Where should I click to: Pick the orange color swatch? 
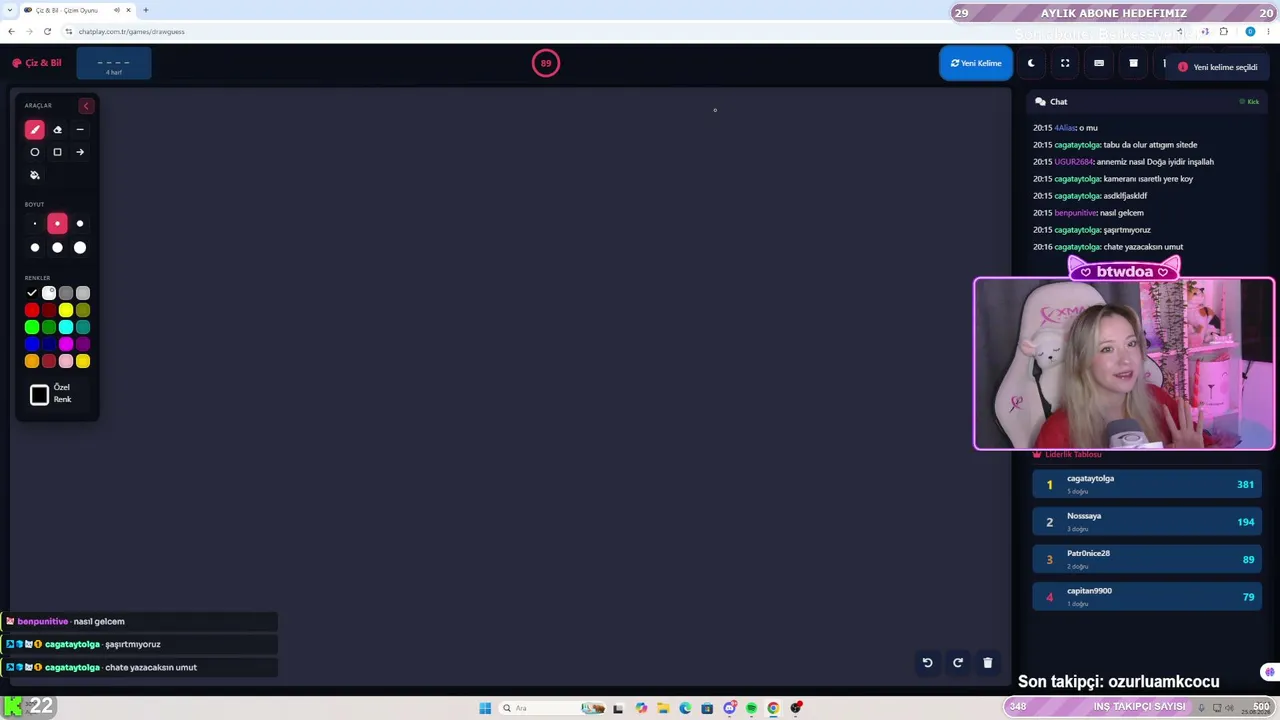(x=32, y=361)
